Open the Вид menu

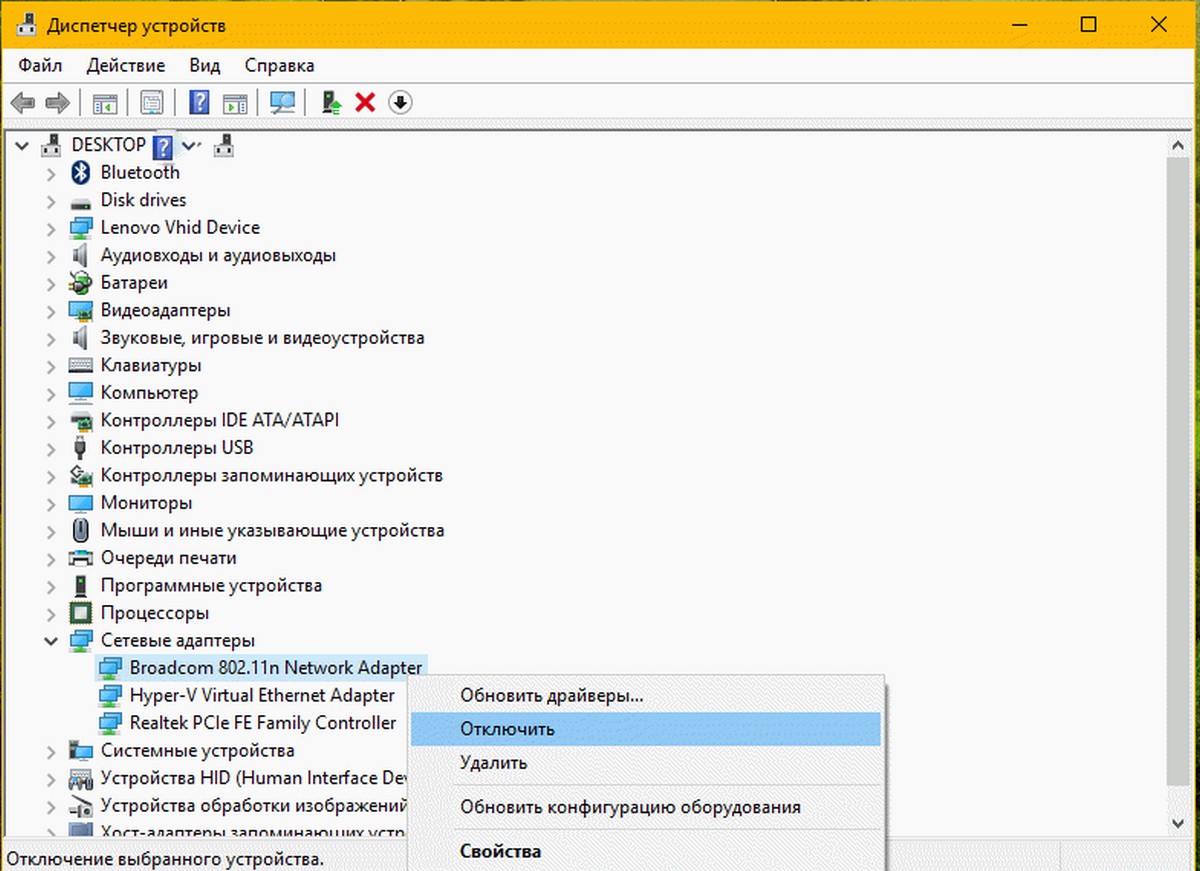pos(204,66)
